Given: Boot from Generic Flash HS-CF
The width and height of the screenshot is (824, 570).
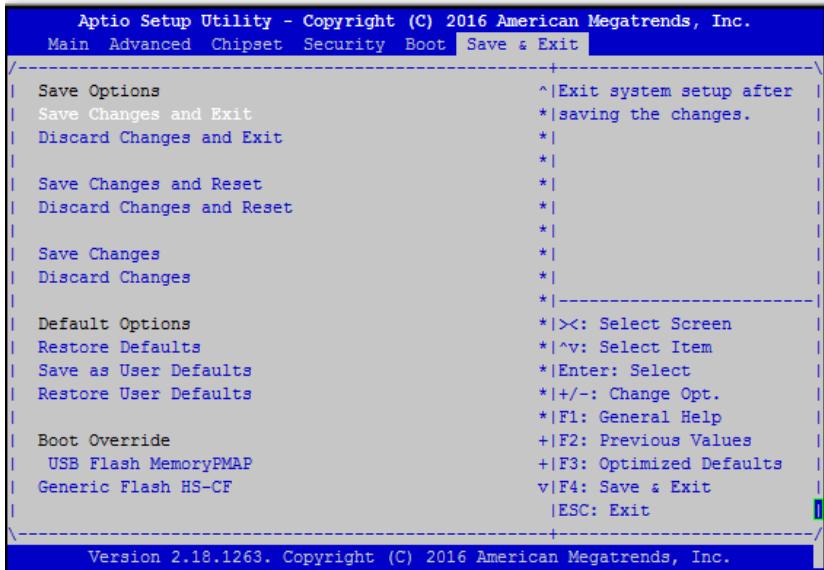Looking at the screenshot, I should coord(135,487).
